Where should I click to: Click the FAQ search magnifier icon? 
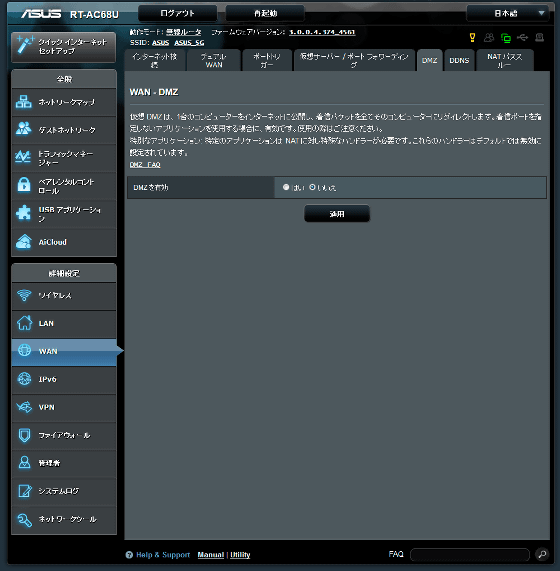(x=542, y=554)
